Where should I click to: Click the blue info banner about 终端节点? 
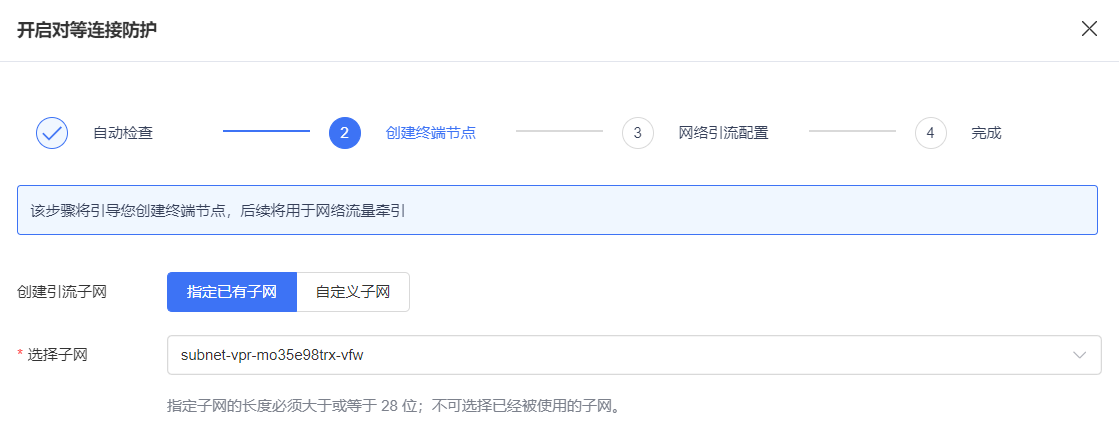(x=557, y=210)
